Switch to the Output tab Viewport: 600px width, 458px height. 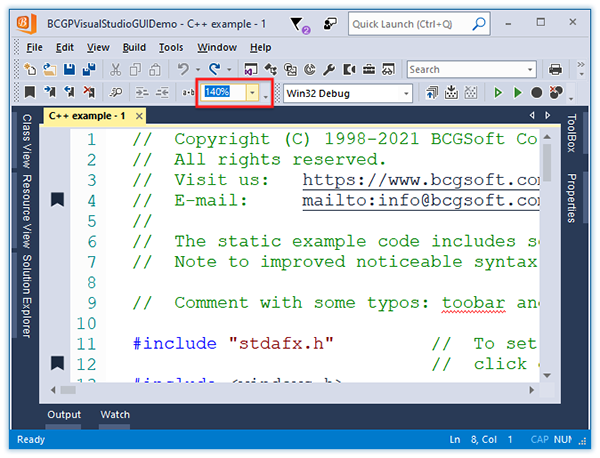pyautogui.click(x=64, y=414)
